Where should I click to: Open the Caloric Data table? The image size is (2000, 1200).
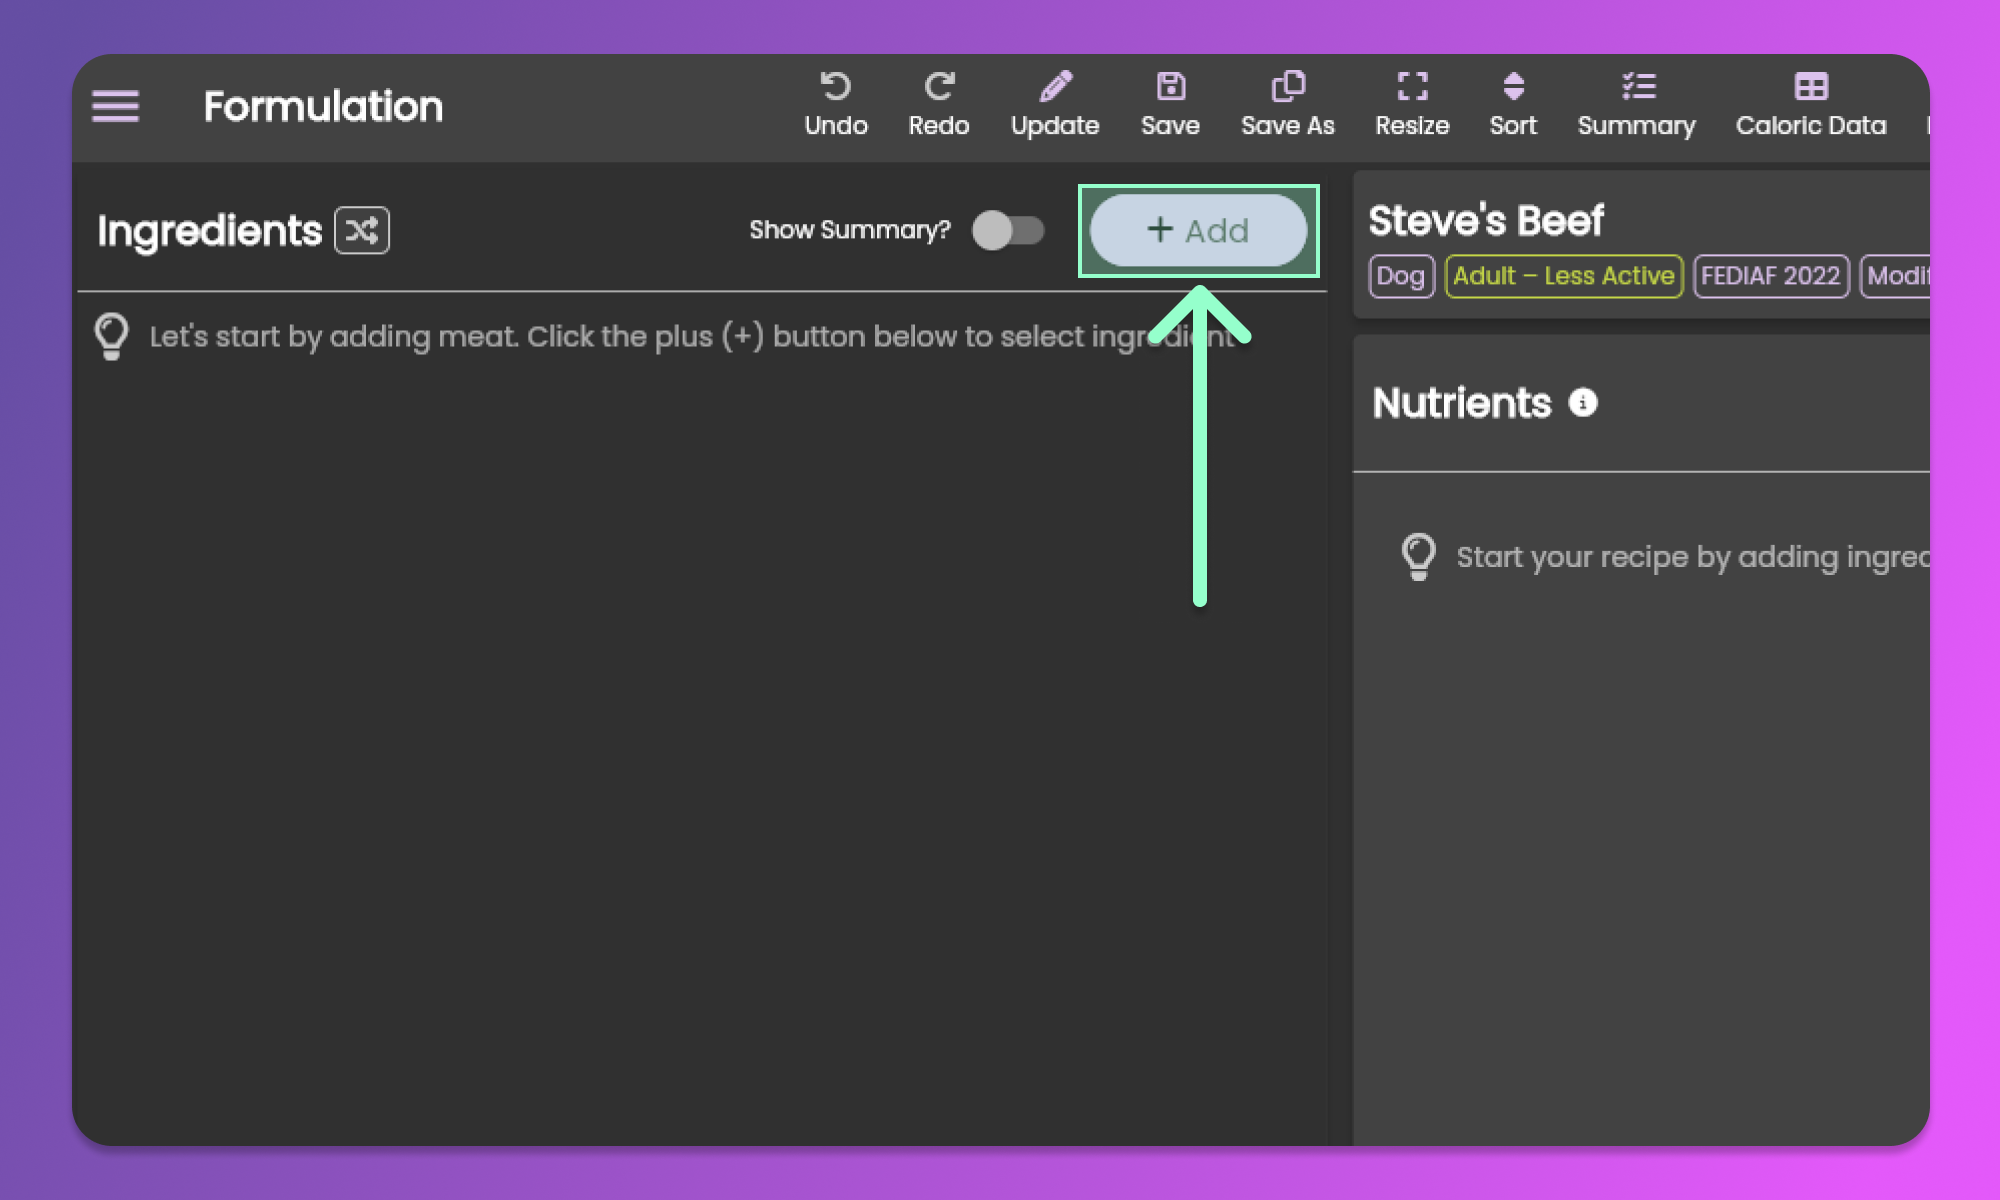[x=1810, y=87]
